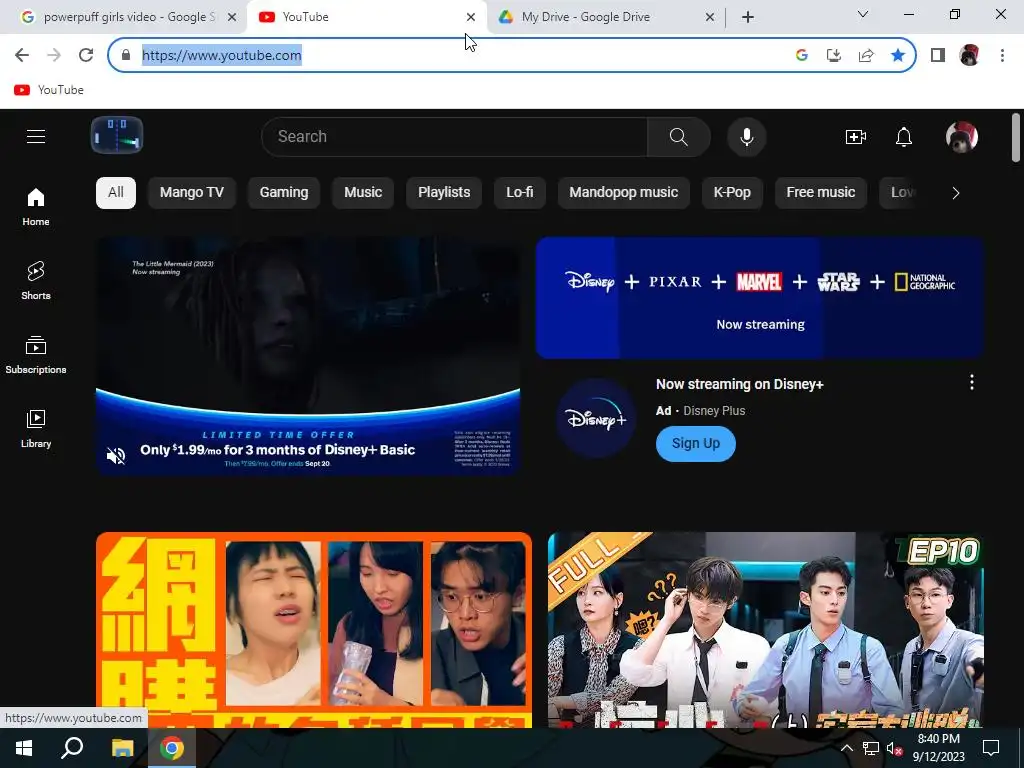1024x768 pixels.
Task: Select the Mandopop music chip
Action: pos(624,193)
